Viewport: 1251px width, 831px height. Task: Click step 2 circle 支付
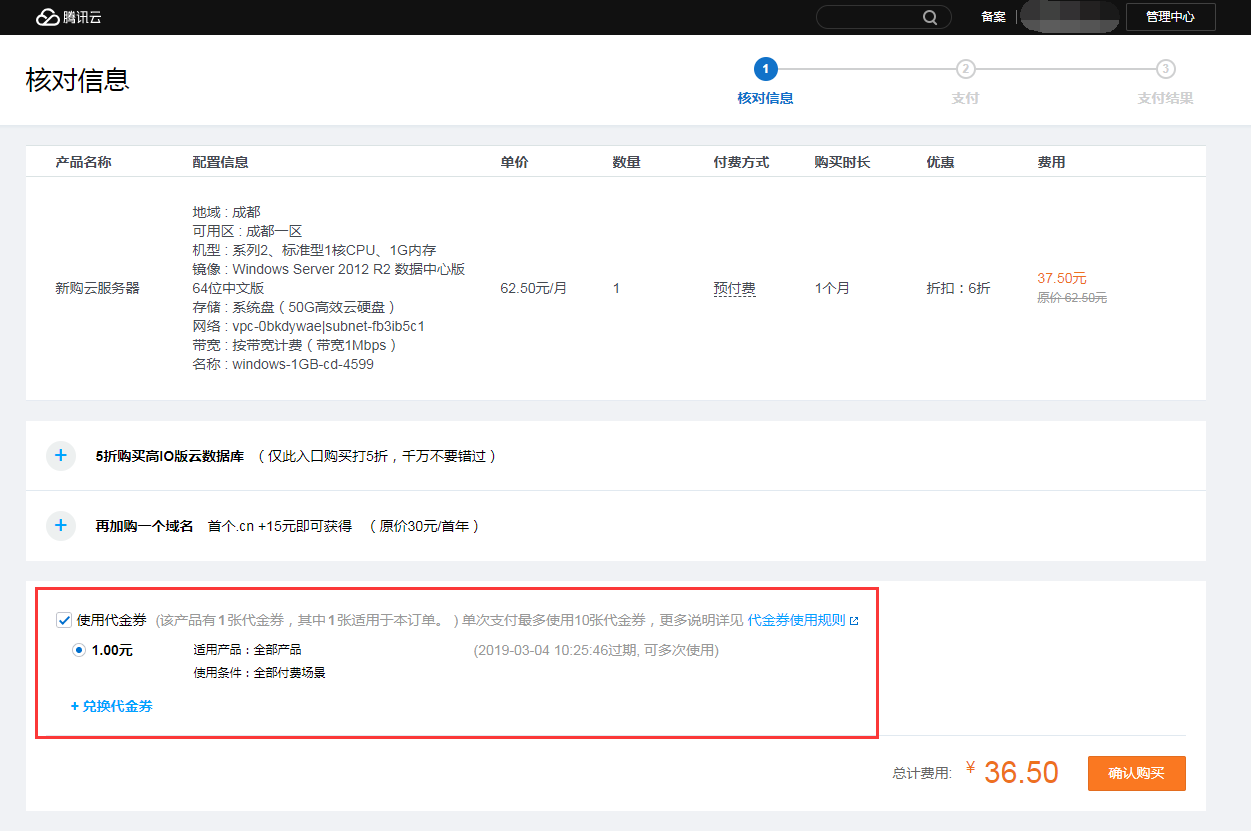[965, 69]
